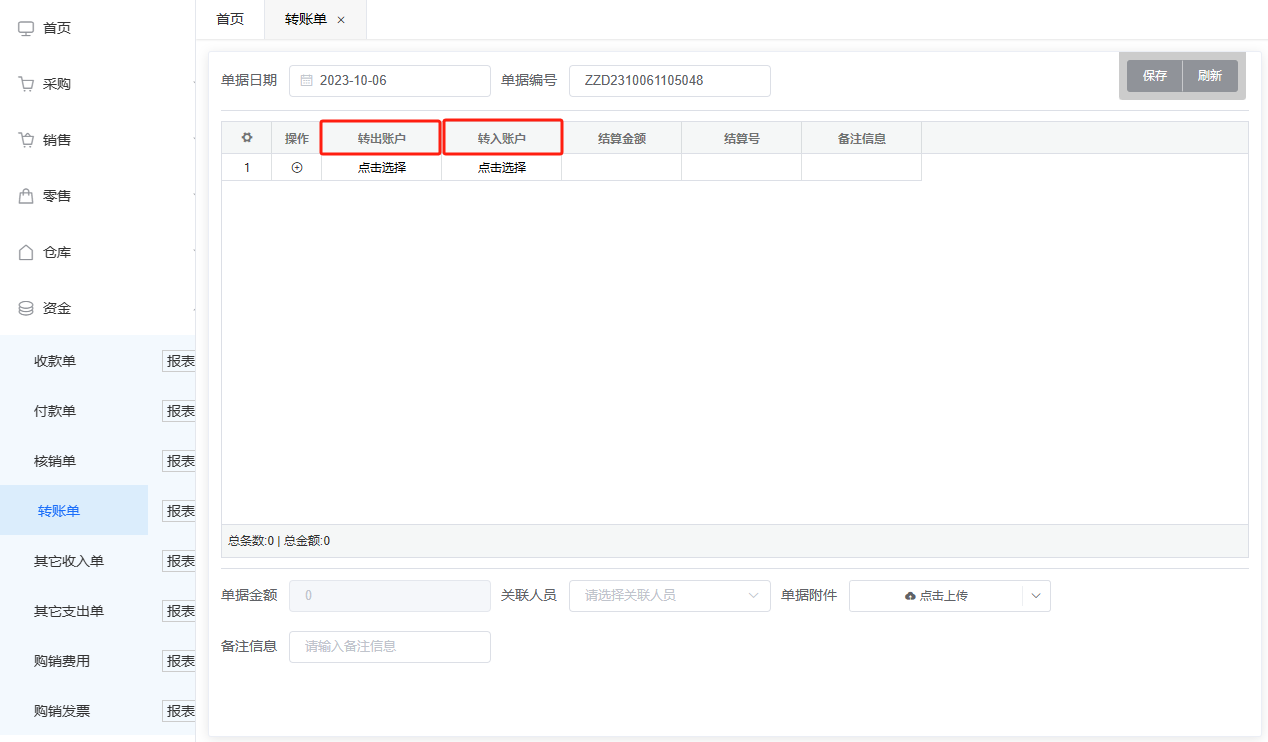1268x742 pixels.
Task: Click the 首页 monitor icon in sidebar
Action: pos(27,28)
